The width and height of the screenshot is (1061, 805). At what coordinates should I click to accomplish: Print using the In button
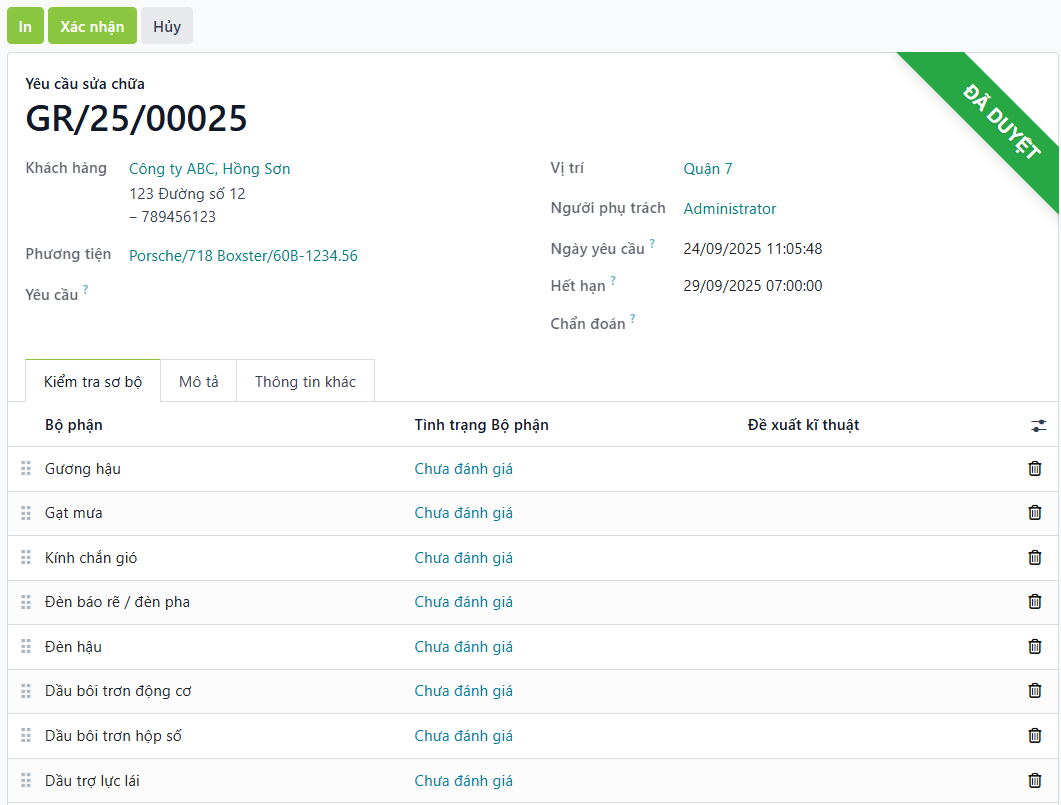25,27
